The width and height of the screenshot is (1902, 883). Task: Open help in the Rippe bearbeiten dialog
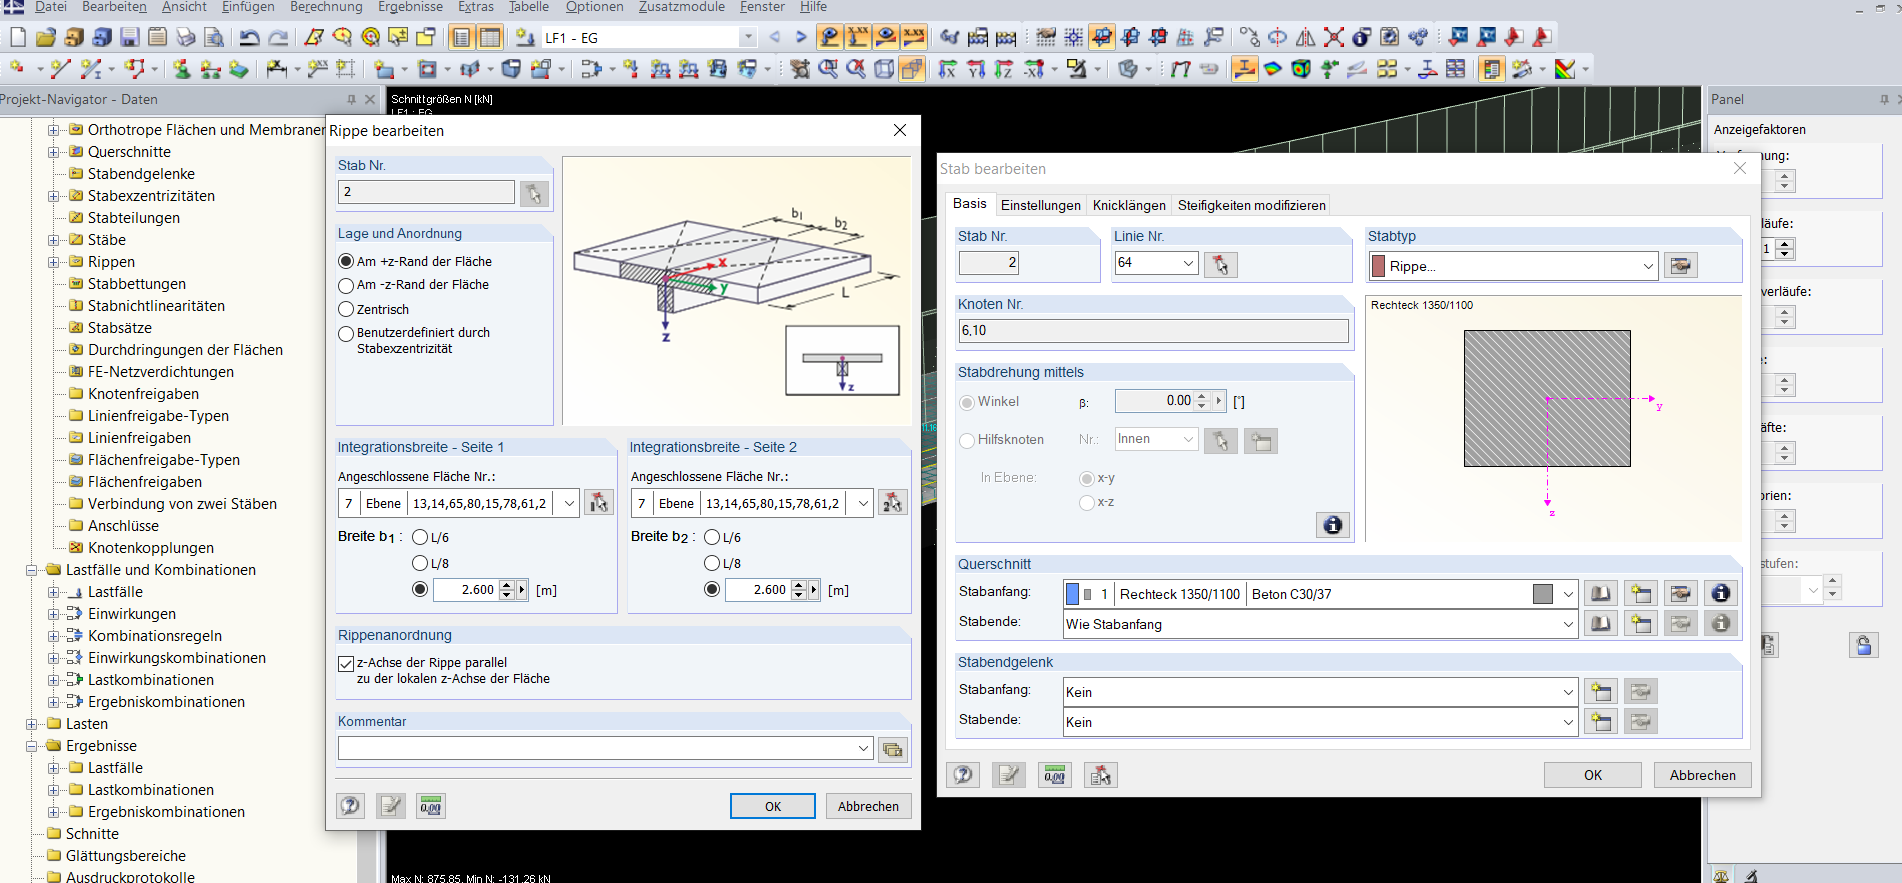(350, 806)
